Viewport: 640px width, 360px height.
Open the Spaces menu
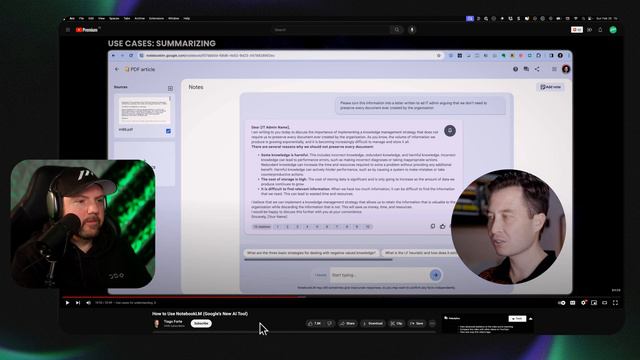pyautogui.click(x=114, y=18)
